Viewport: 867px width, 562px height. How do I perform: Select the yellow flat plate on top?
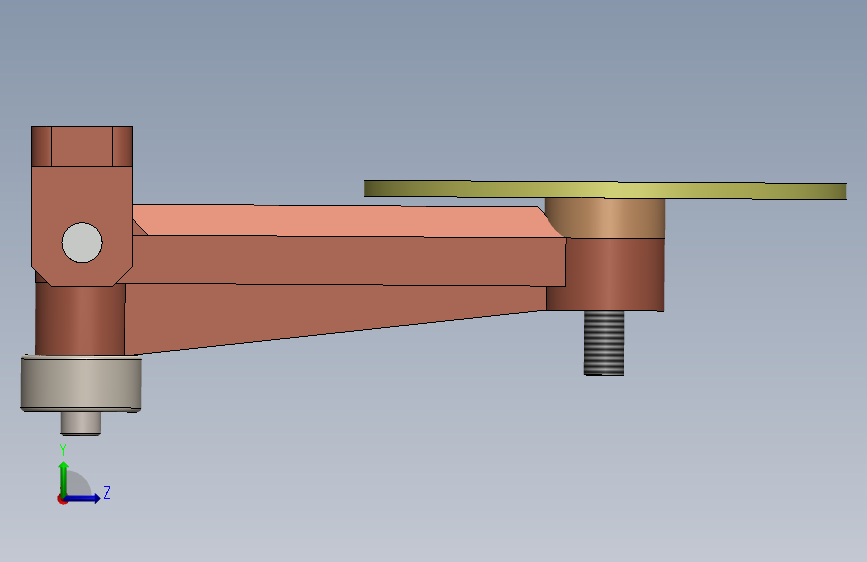coord(605,190)
